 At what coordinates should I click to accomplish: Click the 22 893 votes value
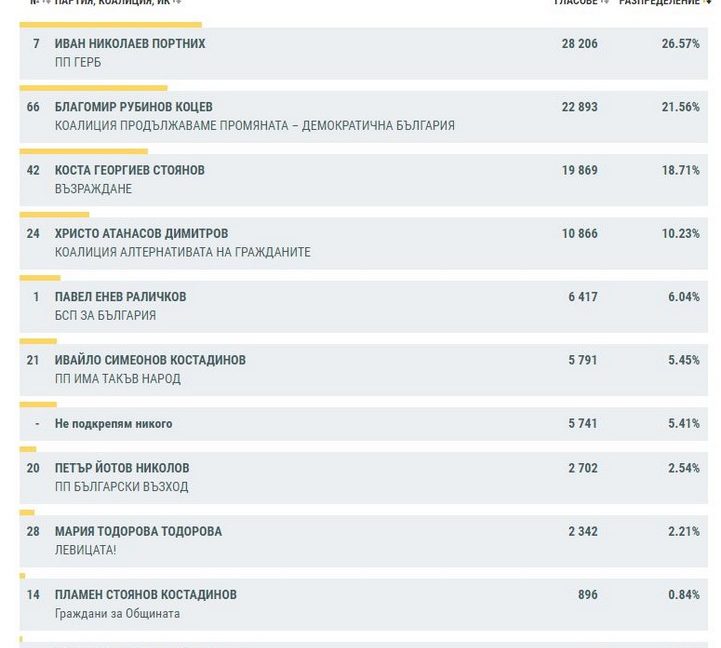pos(579,107)
